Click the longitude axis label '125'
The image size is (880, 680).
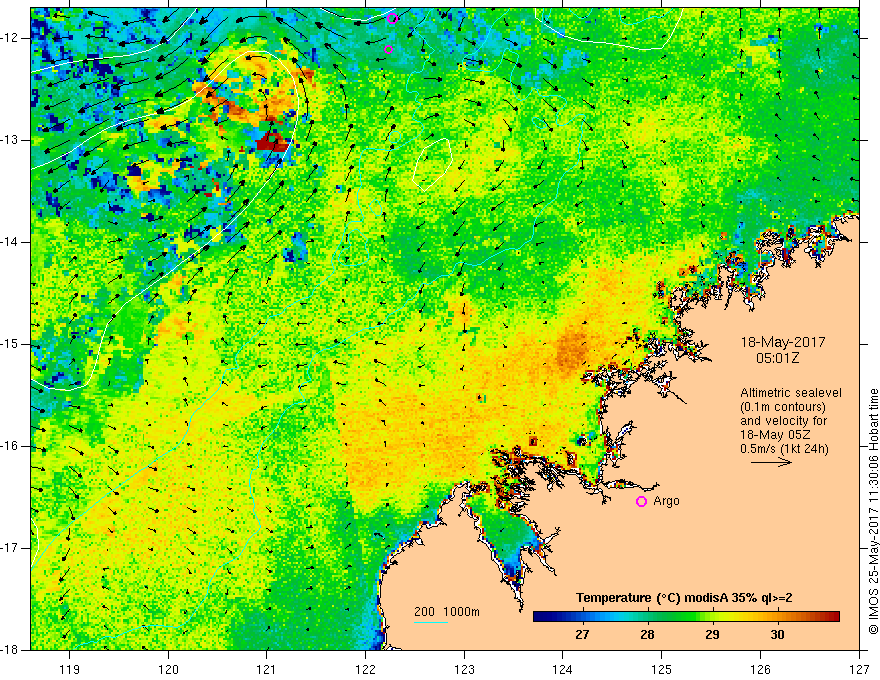(662, 670)
